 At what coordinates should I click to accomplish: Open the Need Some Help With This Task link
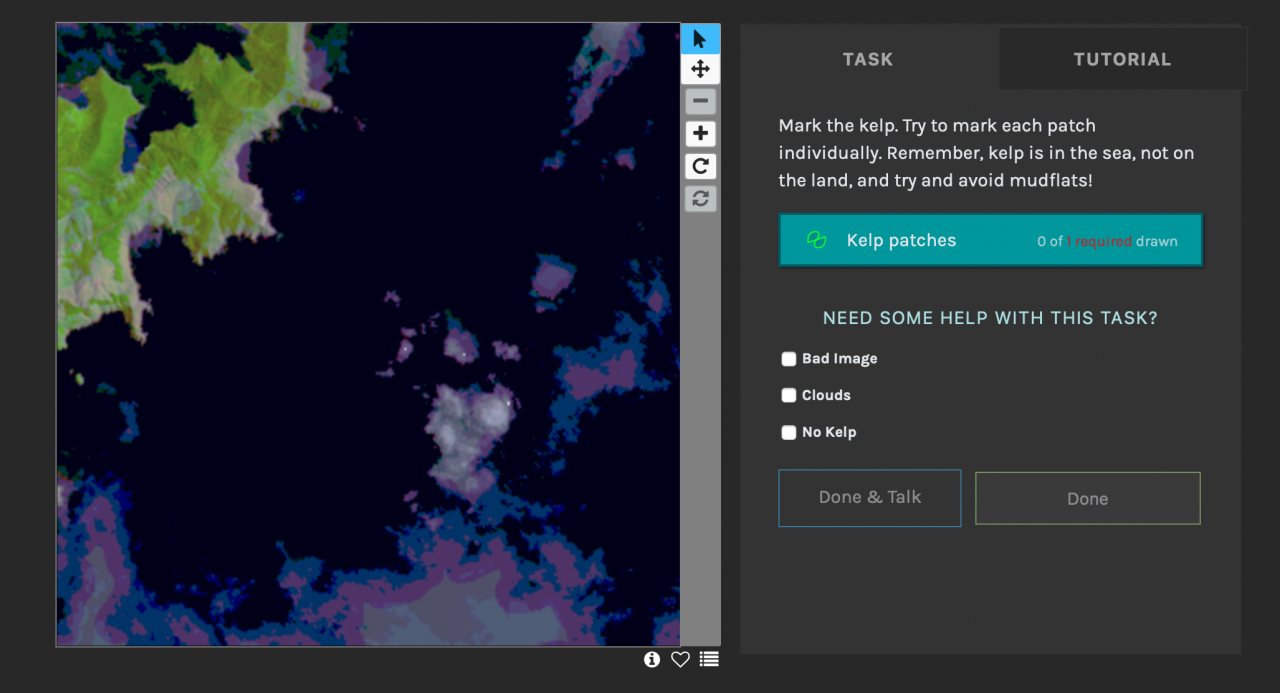pos(990,318)
